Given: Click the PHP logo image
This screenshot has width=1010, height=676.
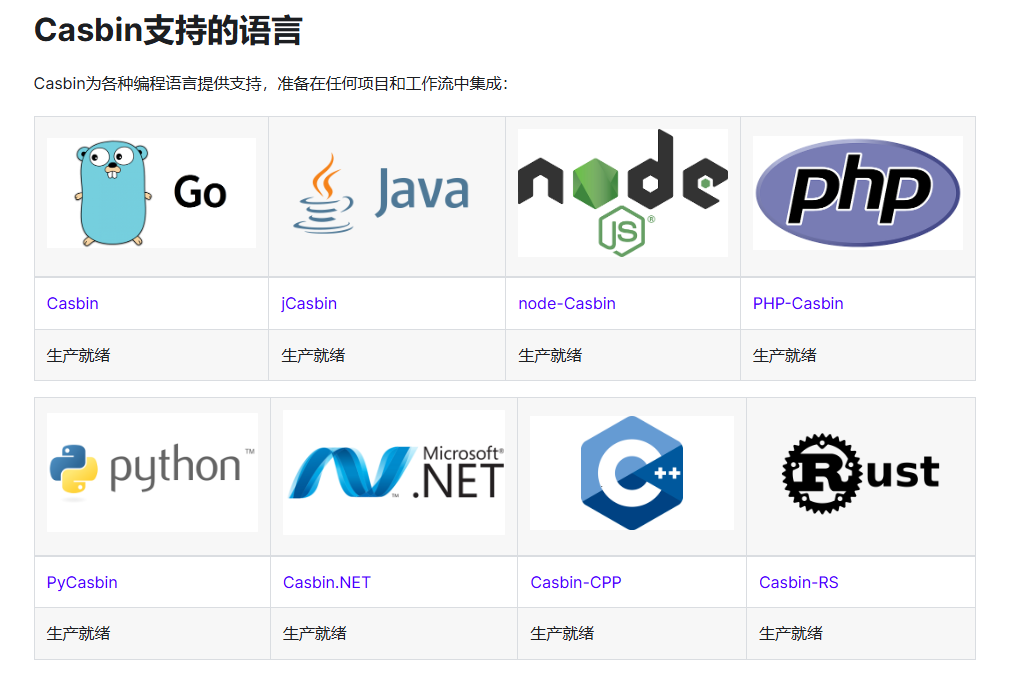Looking at the screenshot, I should [x=857, y=191].
